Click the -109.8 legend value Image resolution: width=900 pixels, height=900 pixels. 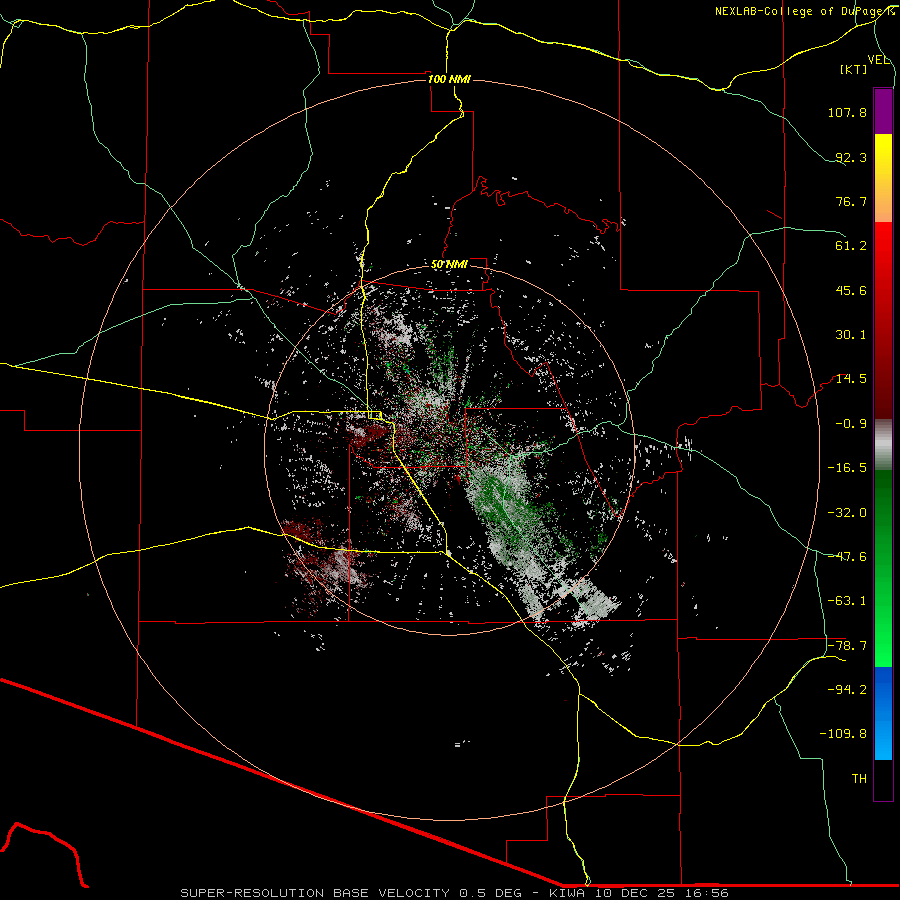pyautogui.click(x=843, y=734)
